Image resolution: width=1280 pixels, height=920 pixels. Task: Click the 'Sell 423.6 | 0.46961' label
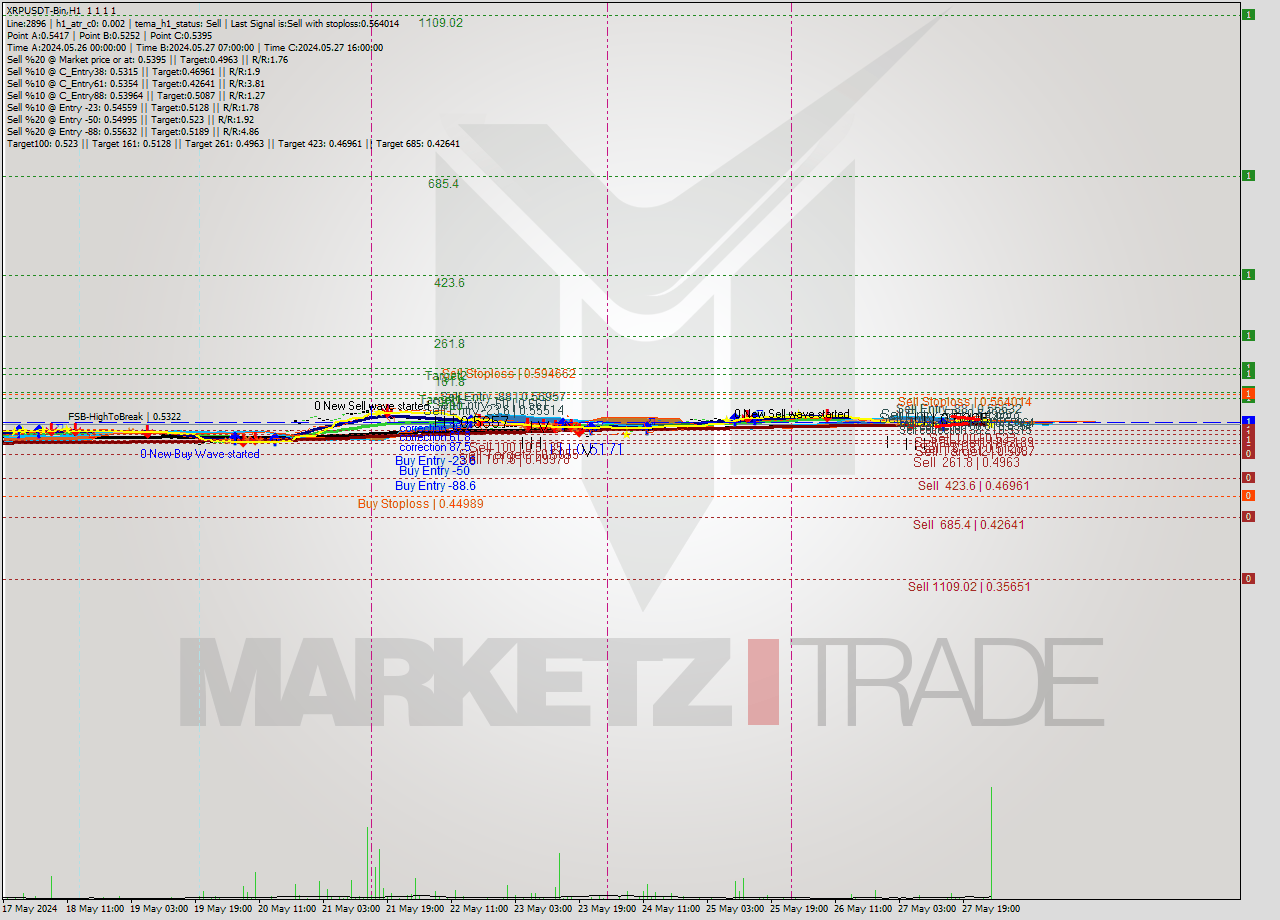click(974, 486)
